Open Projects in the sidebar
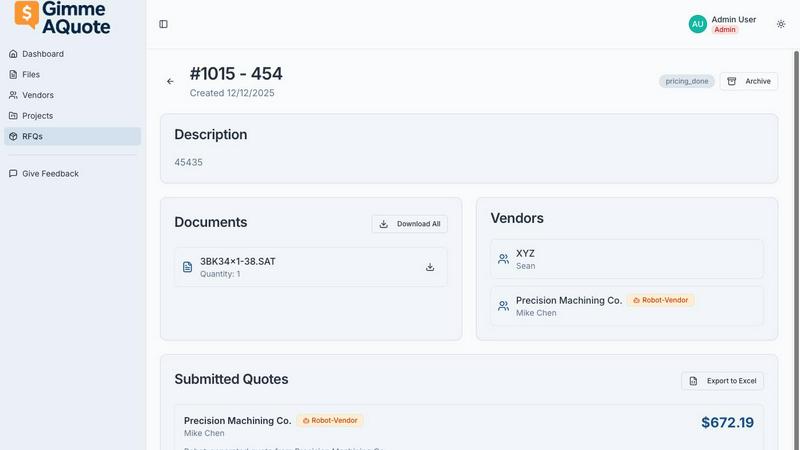This screenshot has width=800, height=450. 72,116
